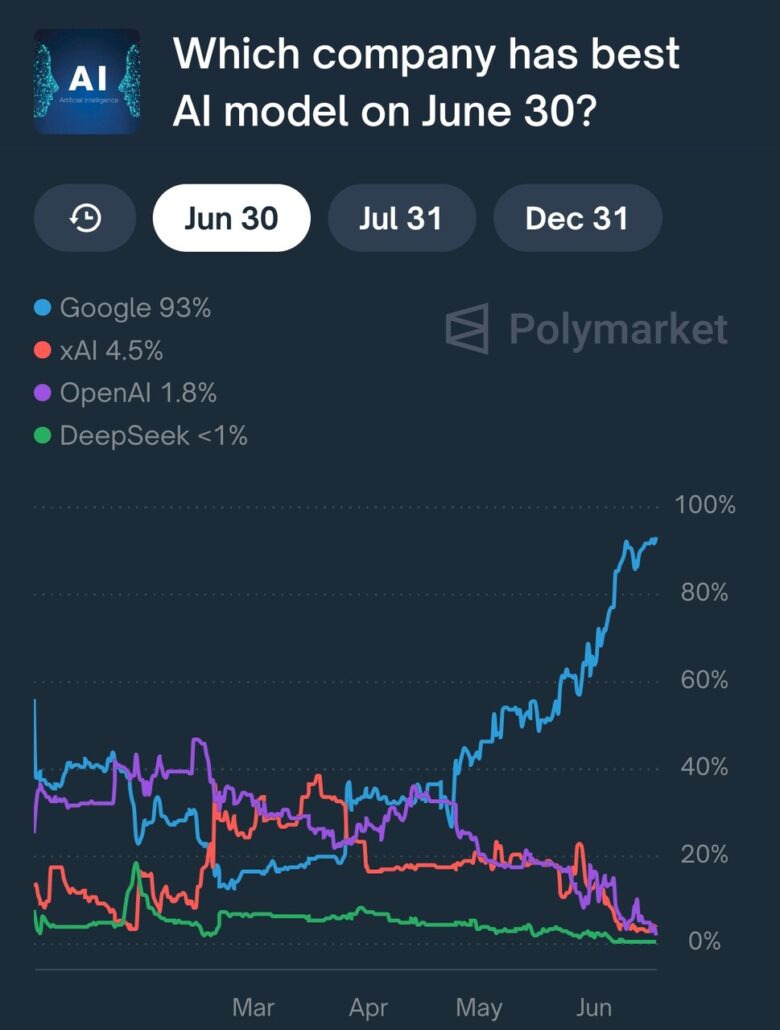Select the Google 93% legend entry
This screenshot has width=780, height=1030.
(135, 308)
